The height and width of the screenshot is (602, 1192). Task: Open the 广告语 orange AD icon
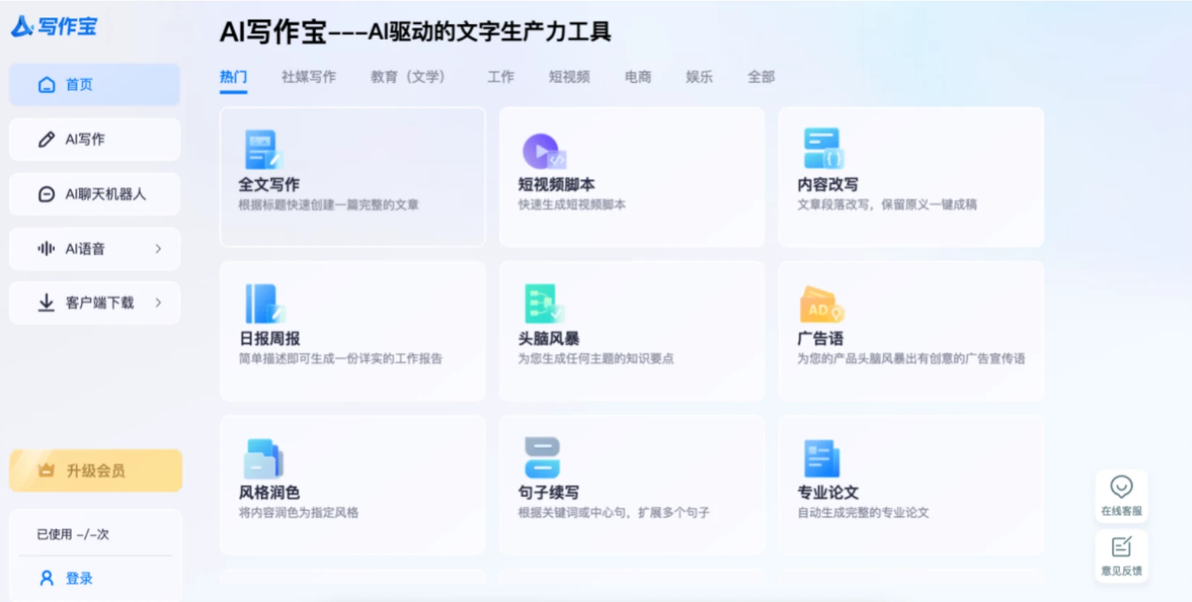tap(822, 304)
